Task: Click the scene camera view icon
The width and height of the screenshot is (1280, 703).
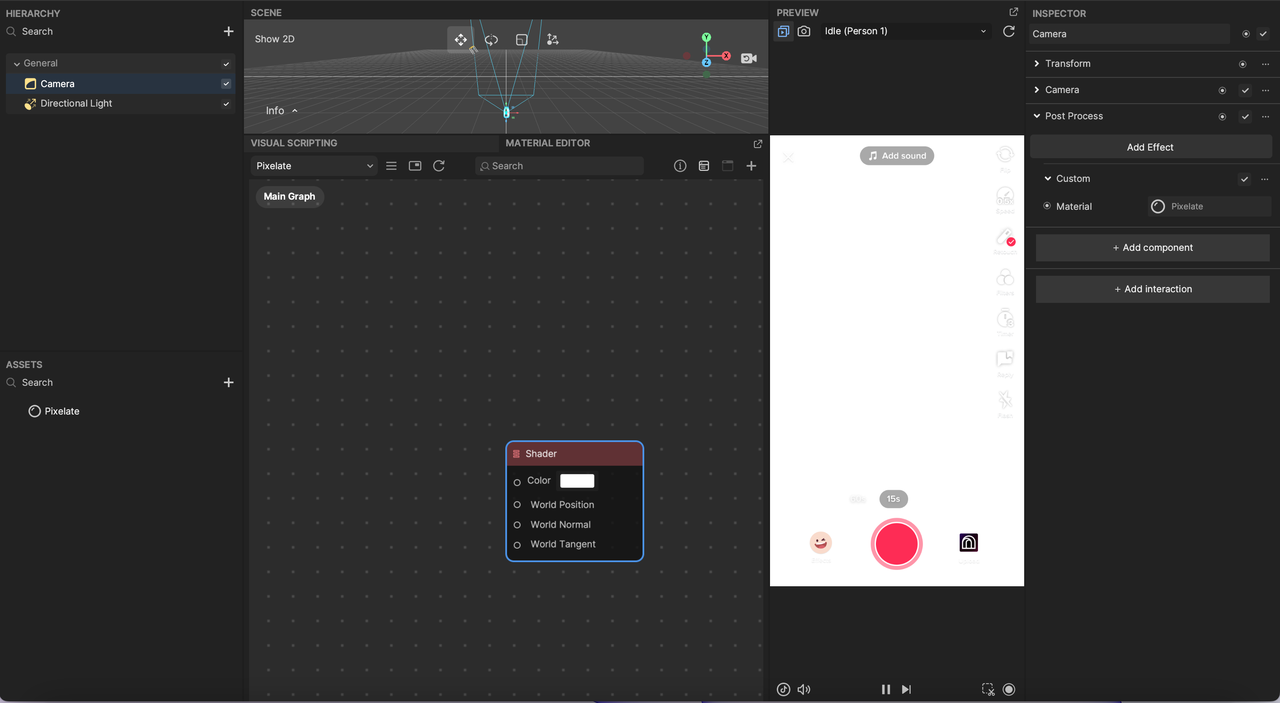Action: [748, 58]
